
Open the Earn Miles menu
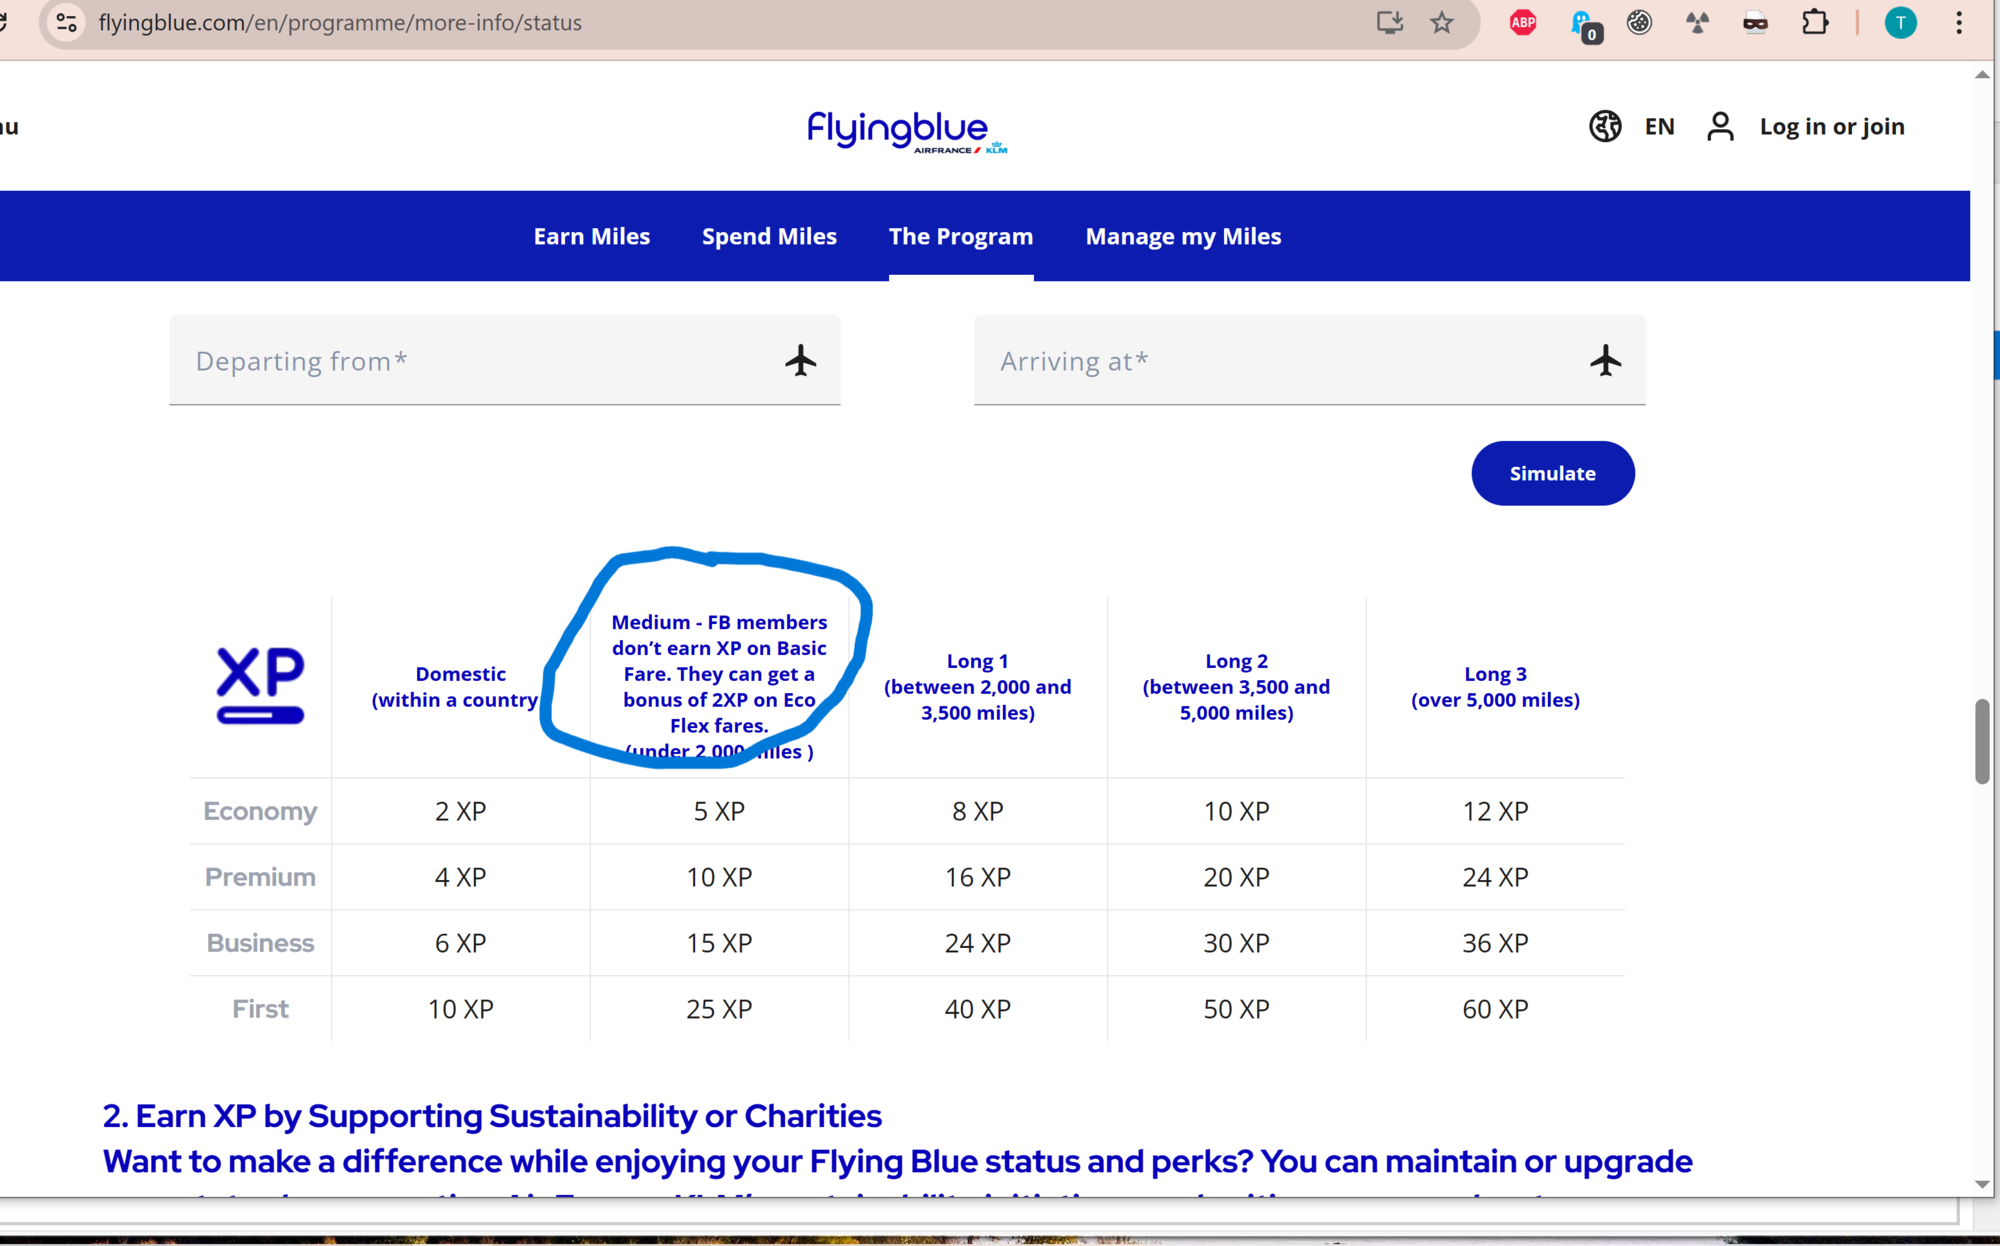[x=592, y=236]
